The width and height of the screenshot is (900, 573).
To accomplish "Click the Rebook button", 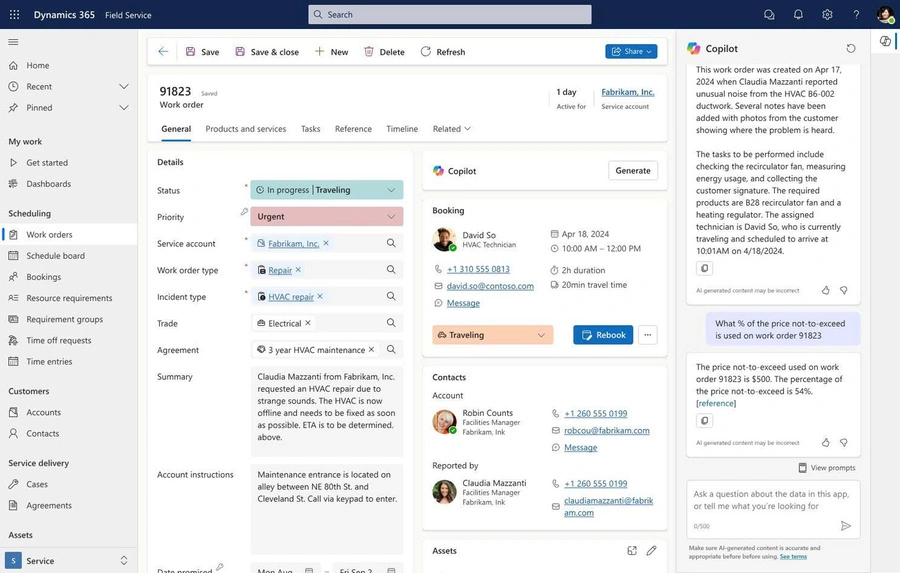I will click(603, 335).
